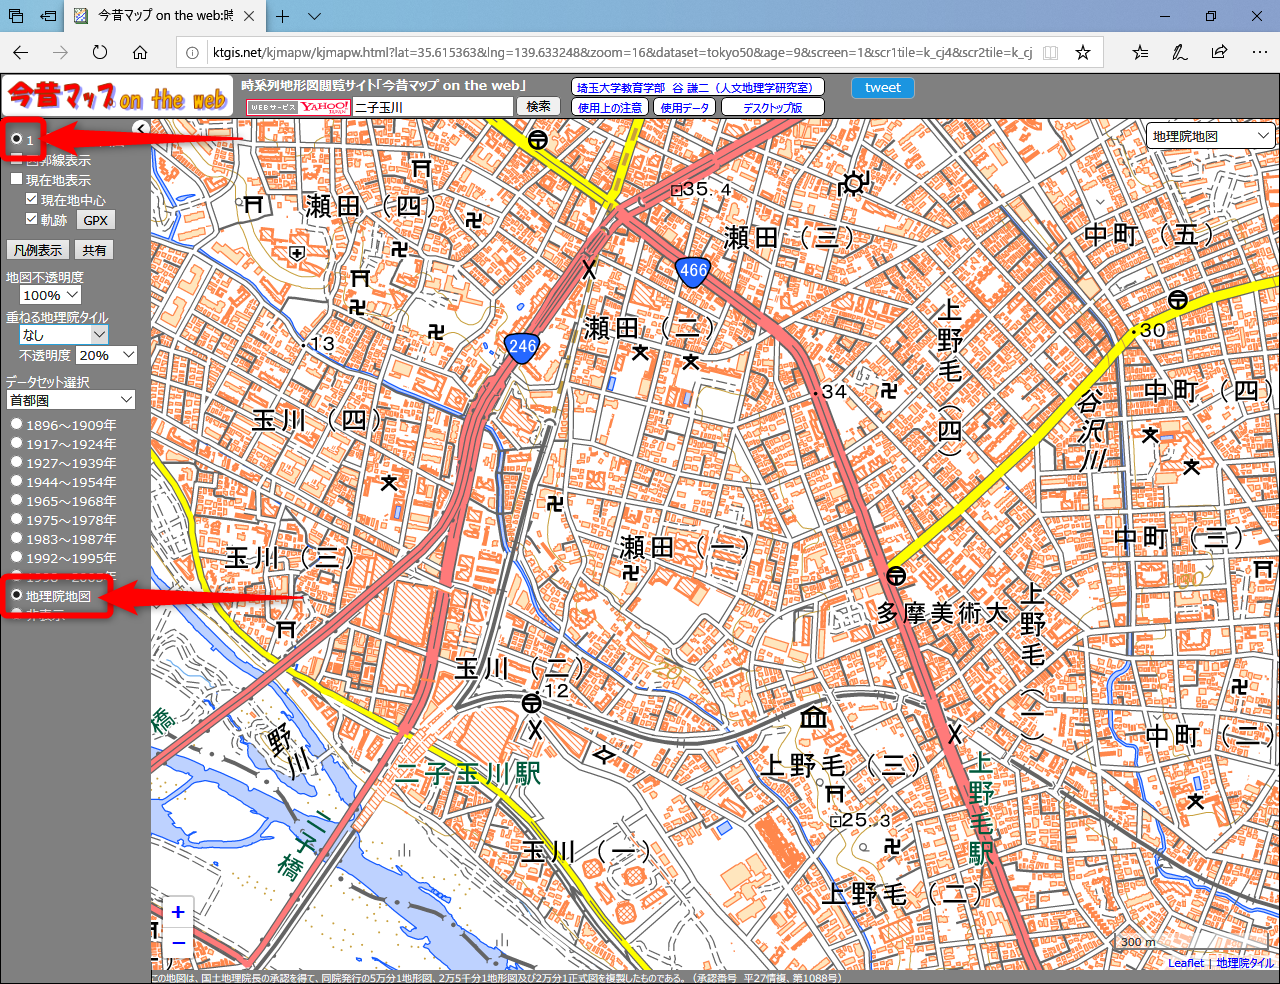The height and width of the screenshot is (984, 1280).
Task: Click the tweet button
Action: [882, 88]
